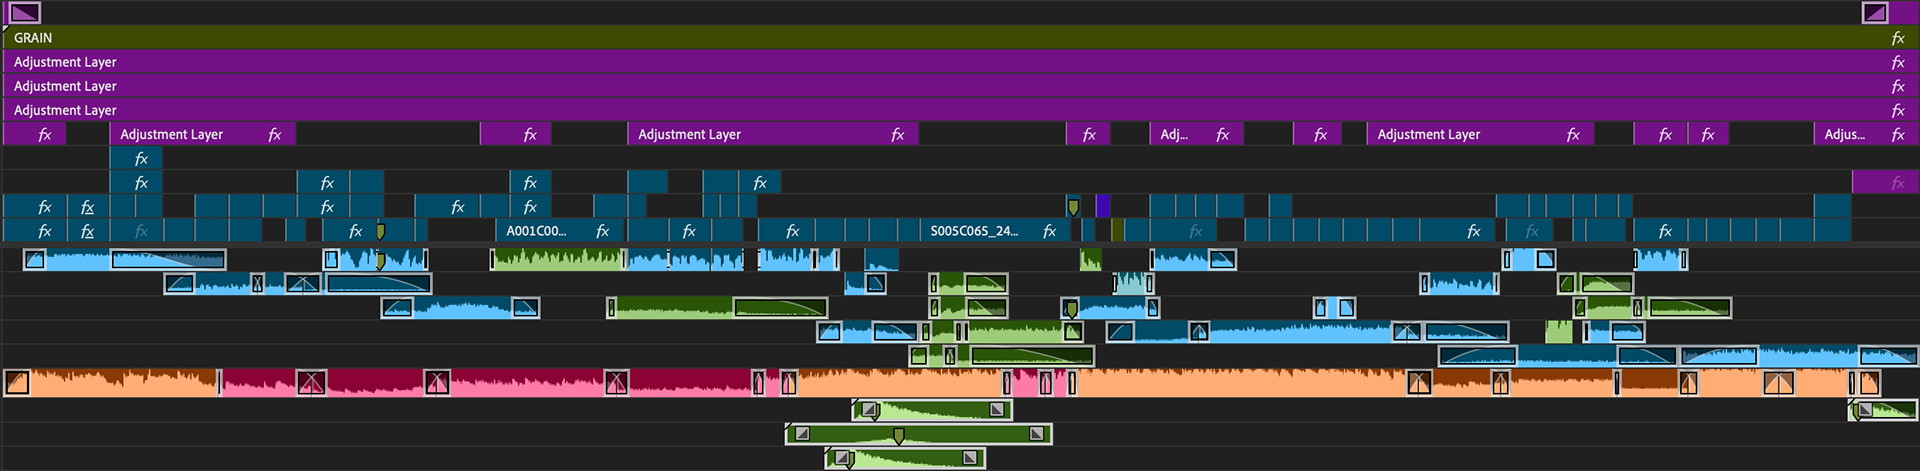
Task: Select the small violet clip beside the video marker
Action: [1103, 206]
